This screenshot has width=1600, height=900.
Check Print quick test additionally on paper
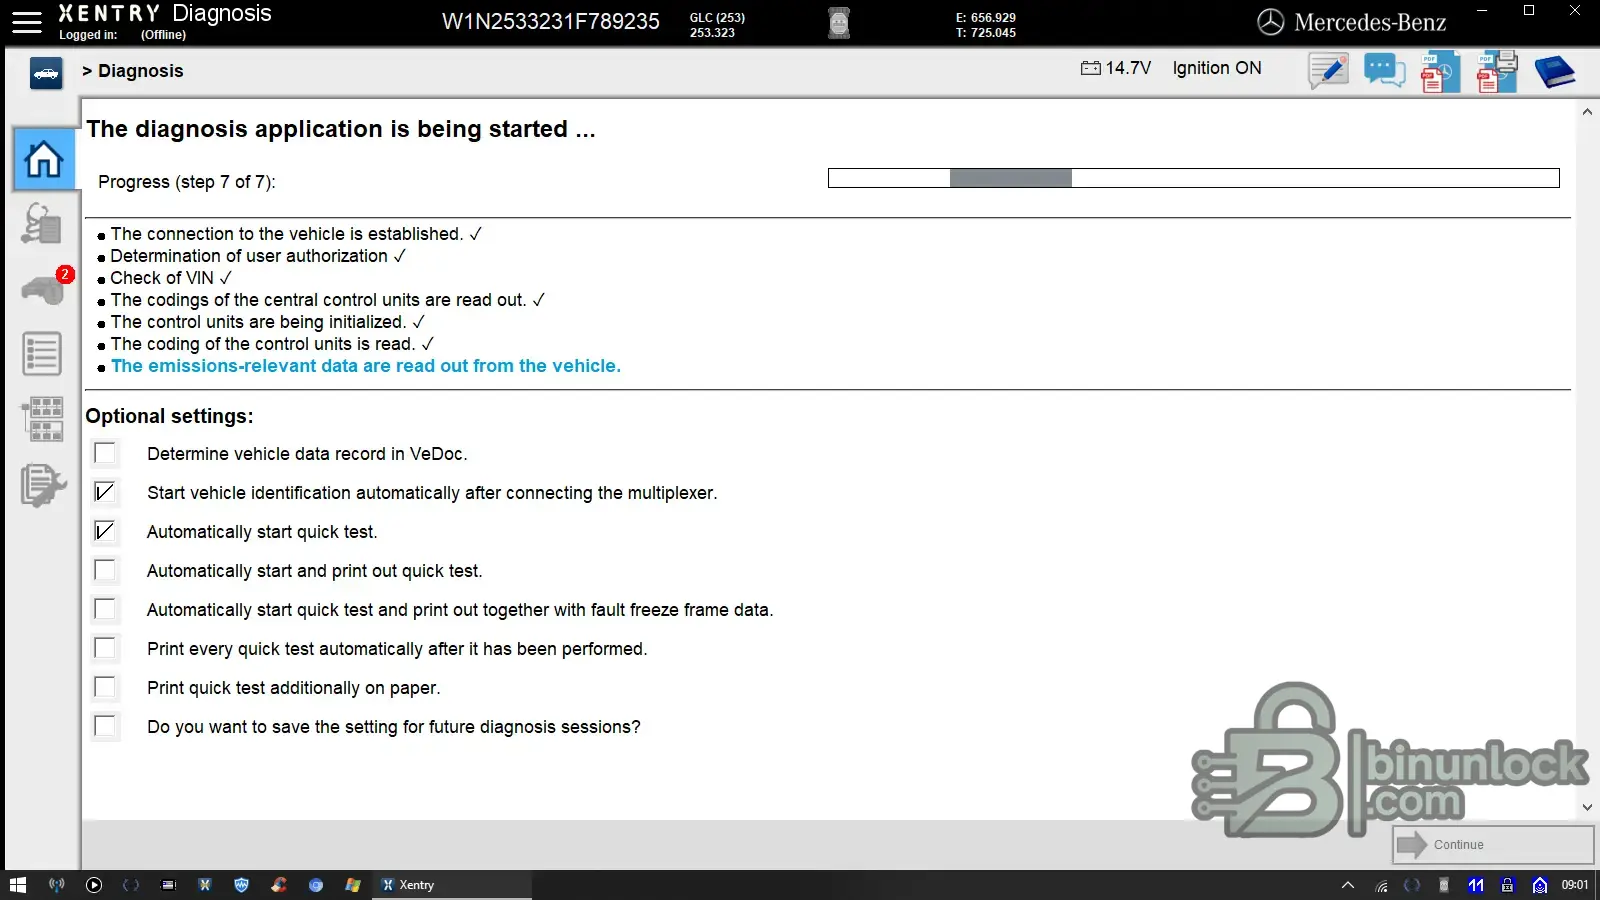[x=105, y=687]
